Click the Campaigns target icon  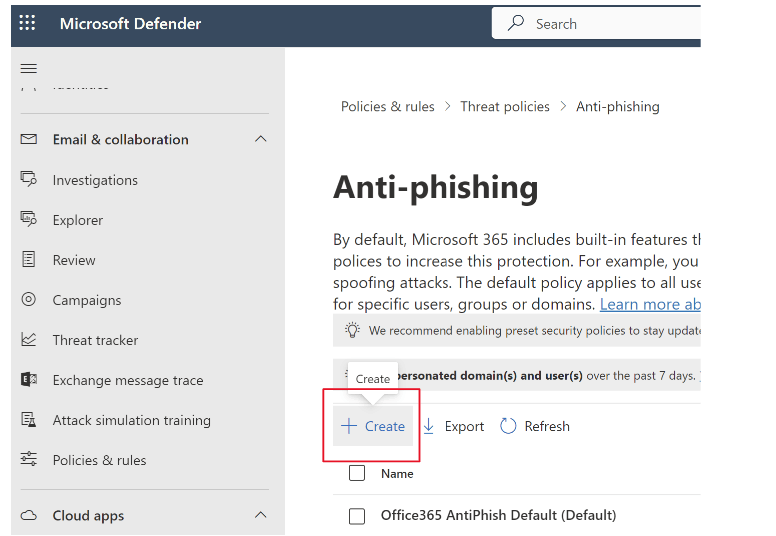click(x=29, y=299)
